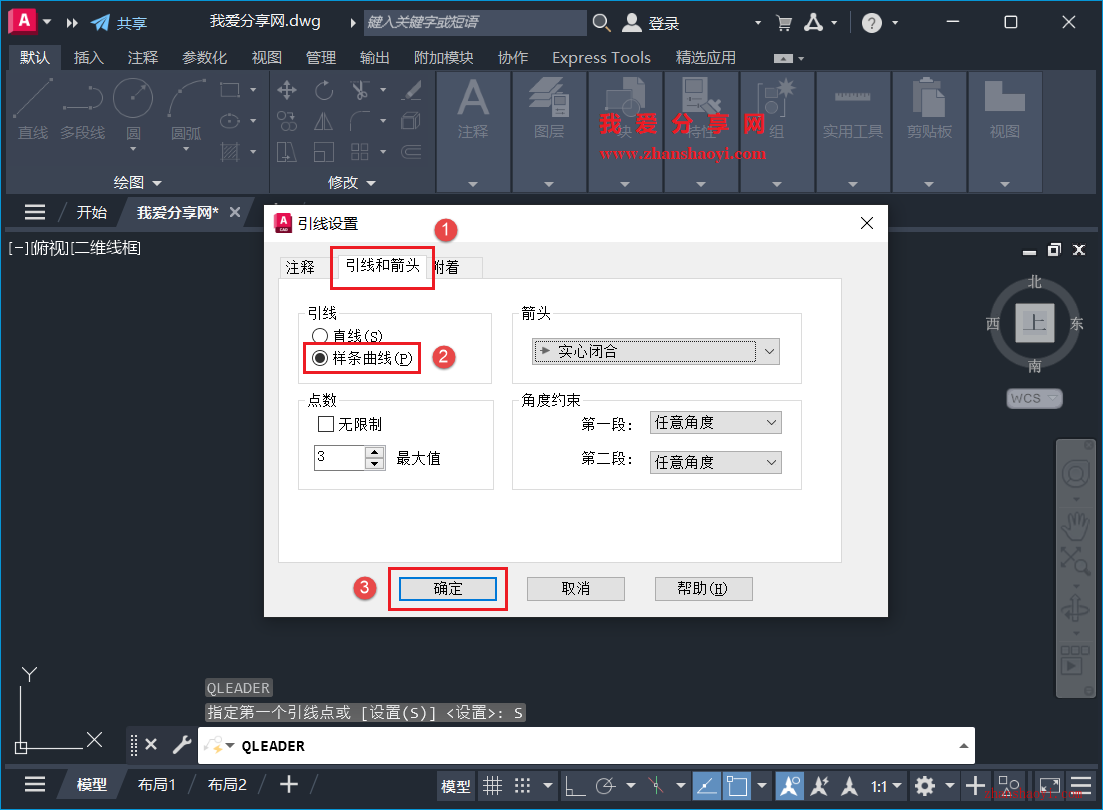
Task: Select the Spline (样条曲线) radio button
Action: [319, 358]
